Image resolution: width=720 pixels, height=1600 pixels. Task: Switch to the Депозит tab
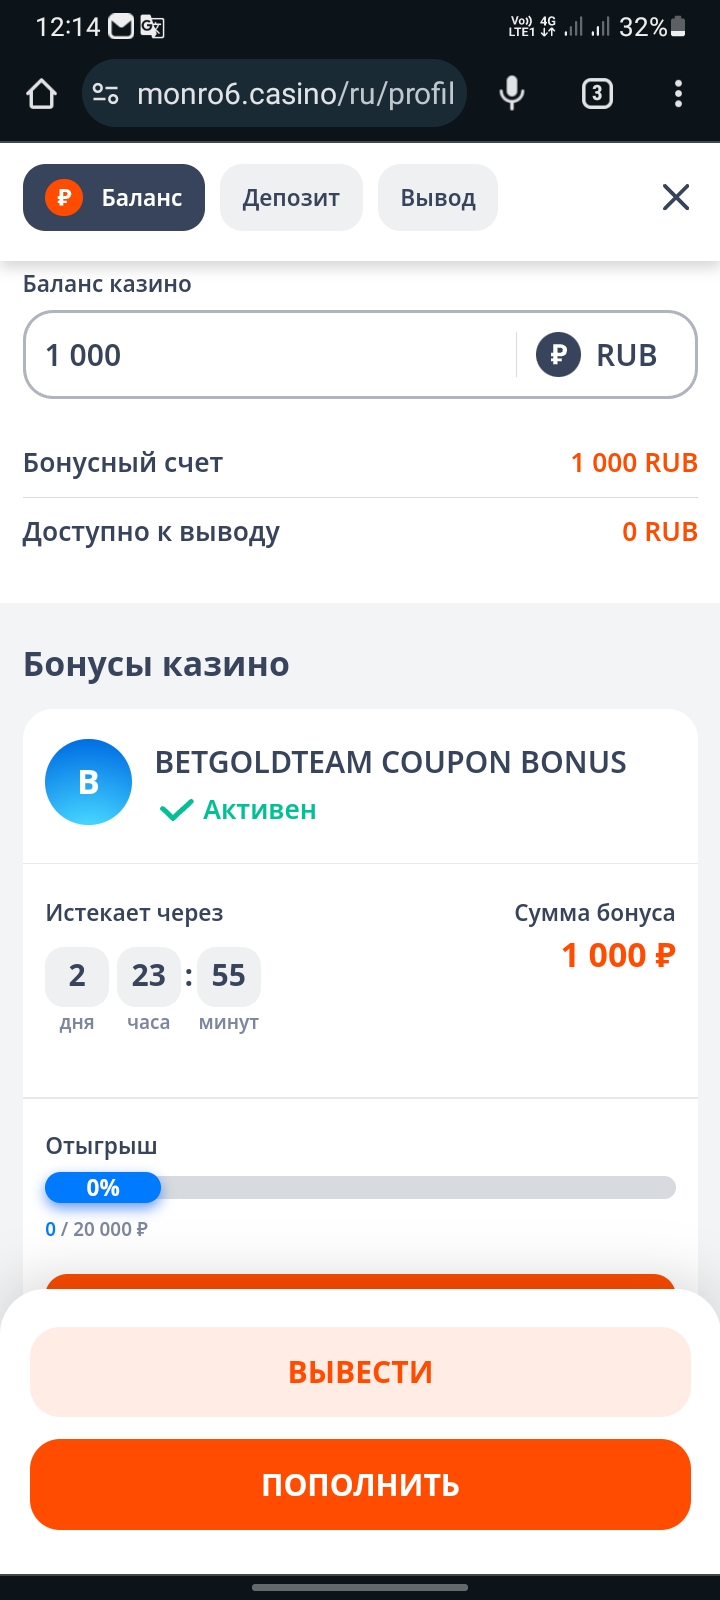click(291, 197)
